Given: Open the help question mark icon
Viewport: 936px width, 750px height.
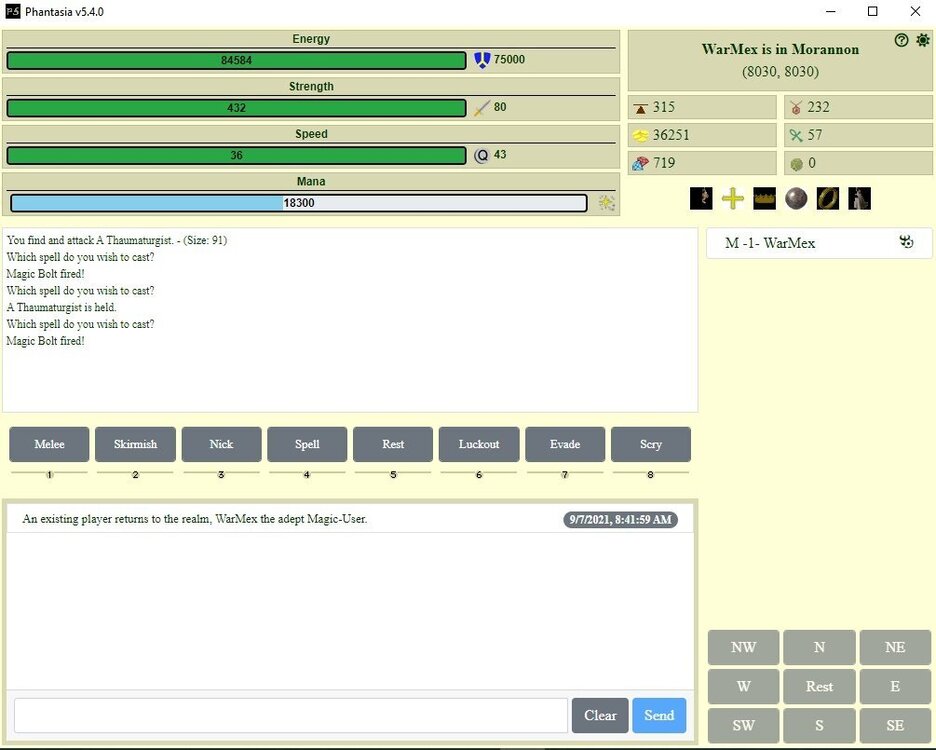Looking at the screenshot, I should [x=902, y=40].
